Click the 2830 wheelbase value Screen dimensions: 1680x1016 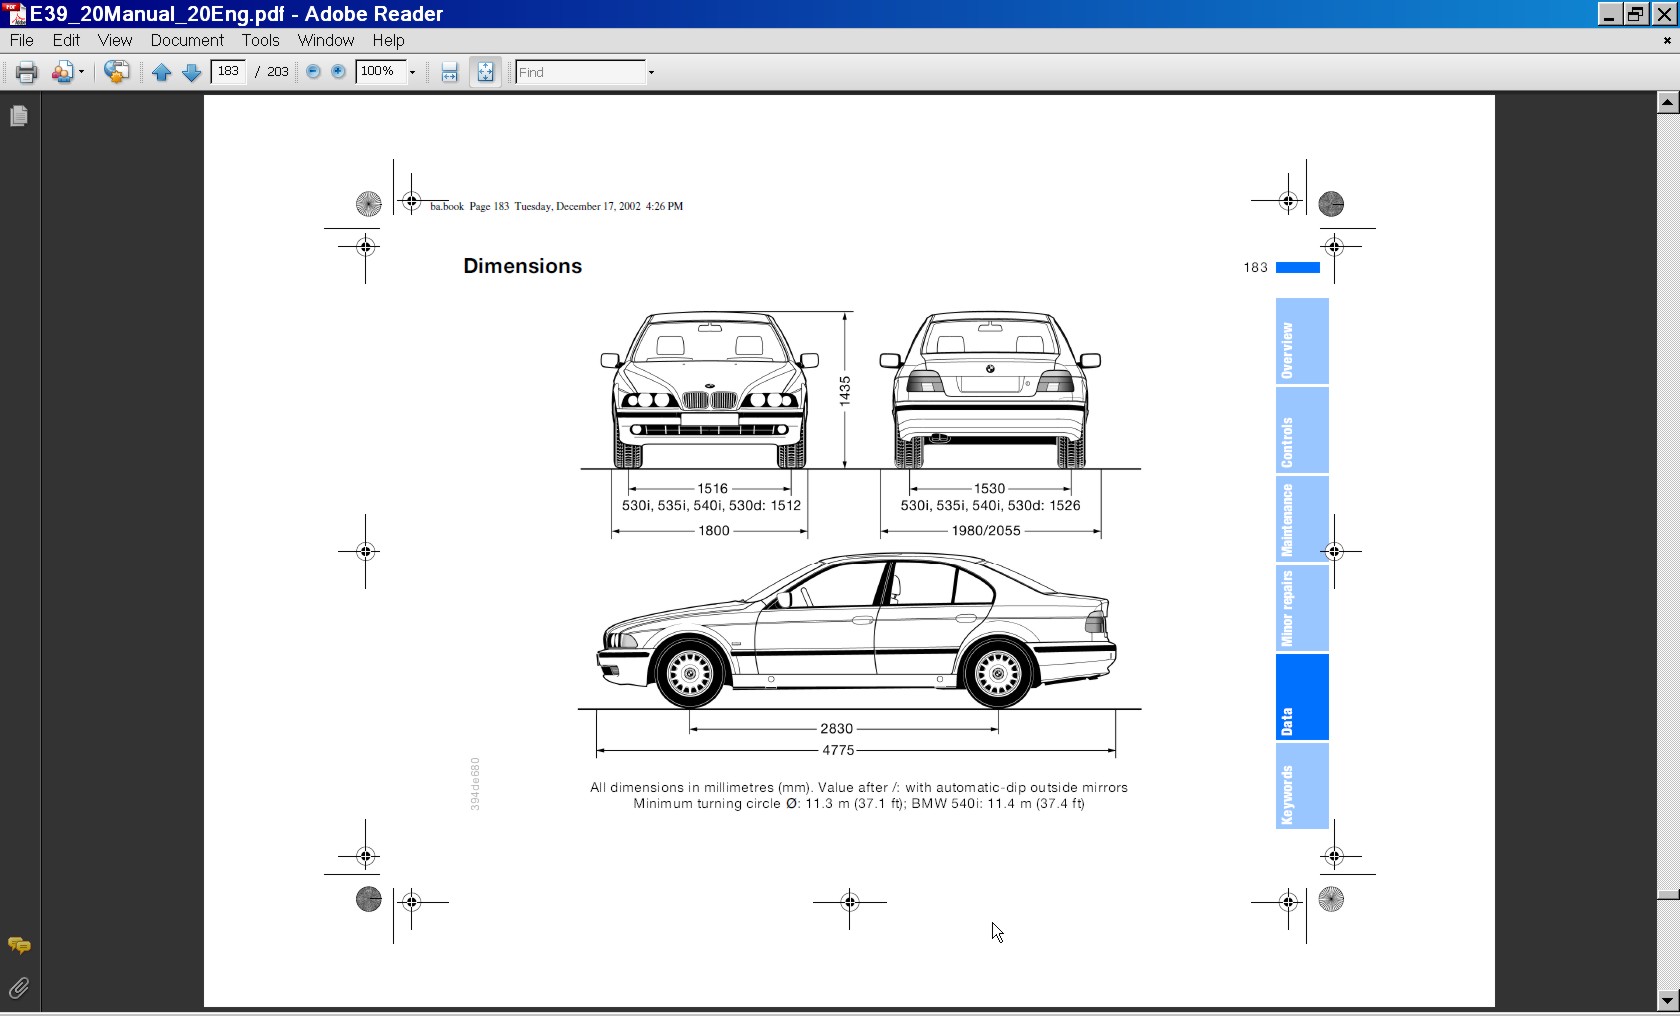coord(836,728)
